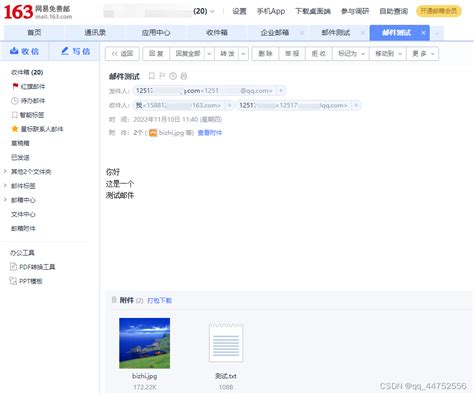Switch to the 通讯录 tab

[x=95, y=33]
